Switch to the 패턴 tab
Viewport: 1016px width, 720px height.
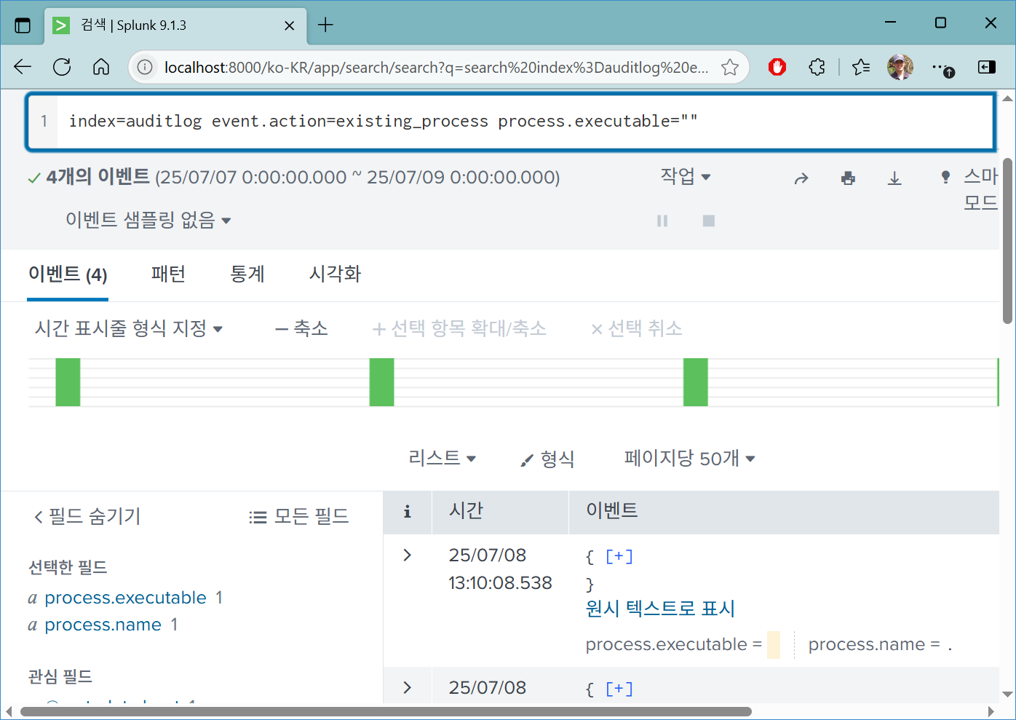click(x=168, y=274)
